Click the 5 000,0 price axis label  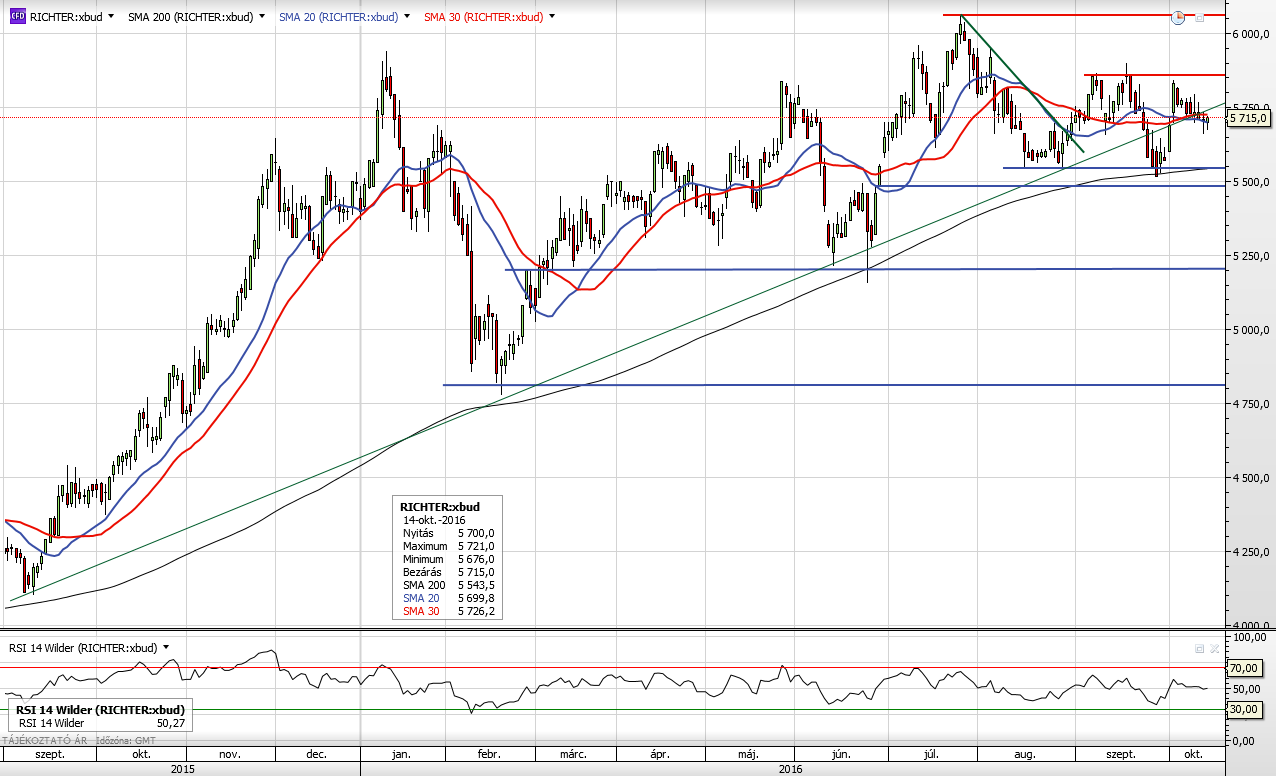(1249, 330)
